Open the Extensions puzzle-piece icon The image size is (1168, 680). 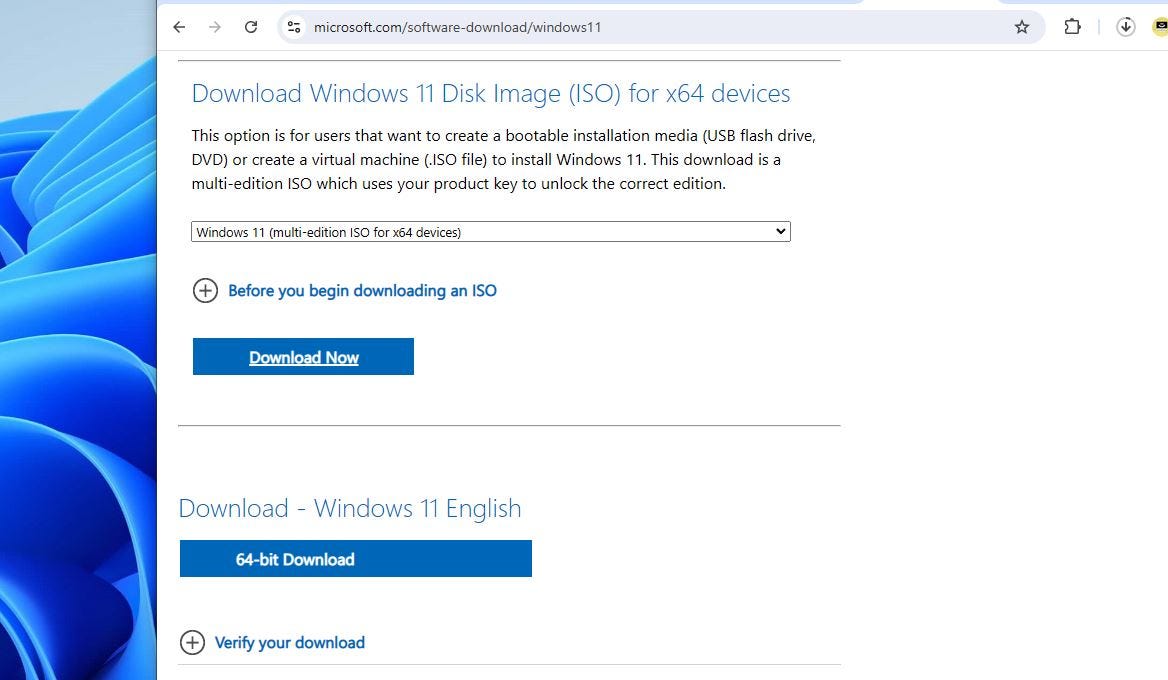[x=1072, y=27]
